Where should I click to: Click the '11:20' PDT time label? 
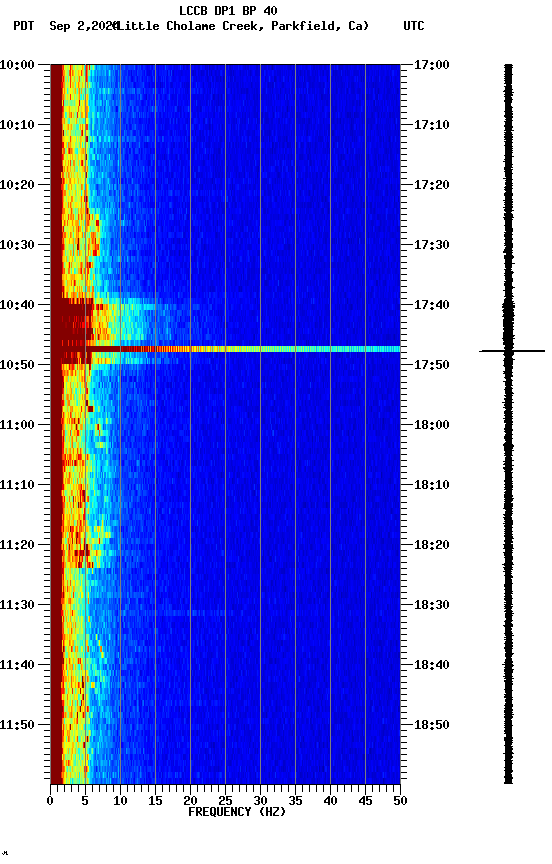click(17, 545)
